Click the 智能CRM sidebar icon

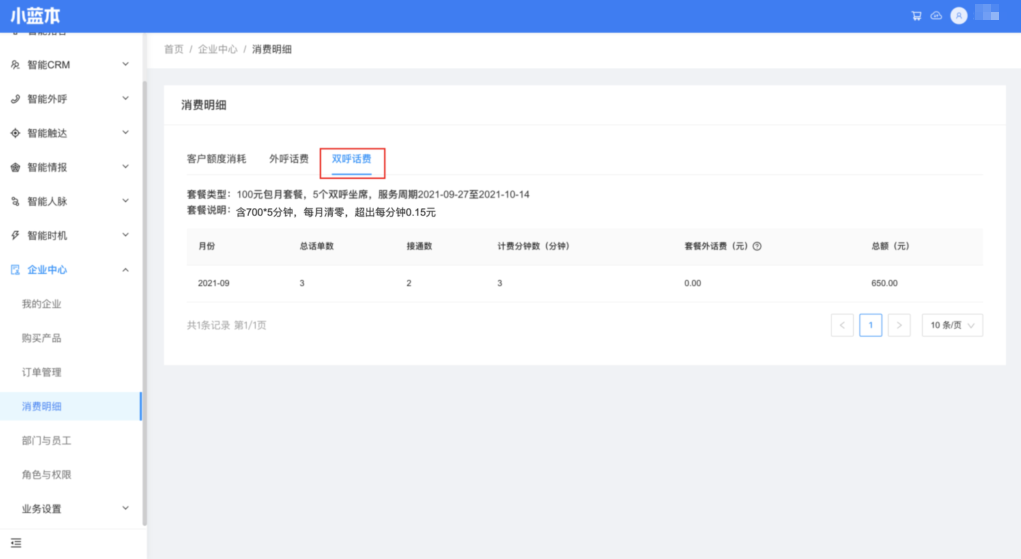click(x=15, y=65)
